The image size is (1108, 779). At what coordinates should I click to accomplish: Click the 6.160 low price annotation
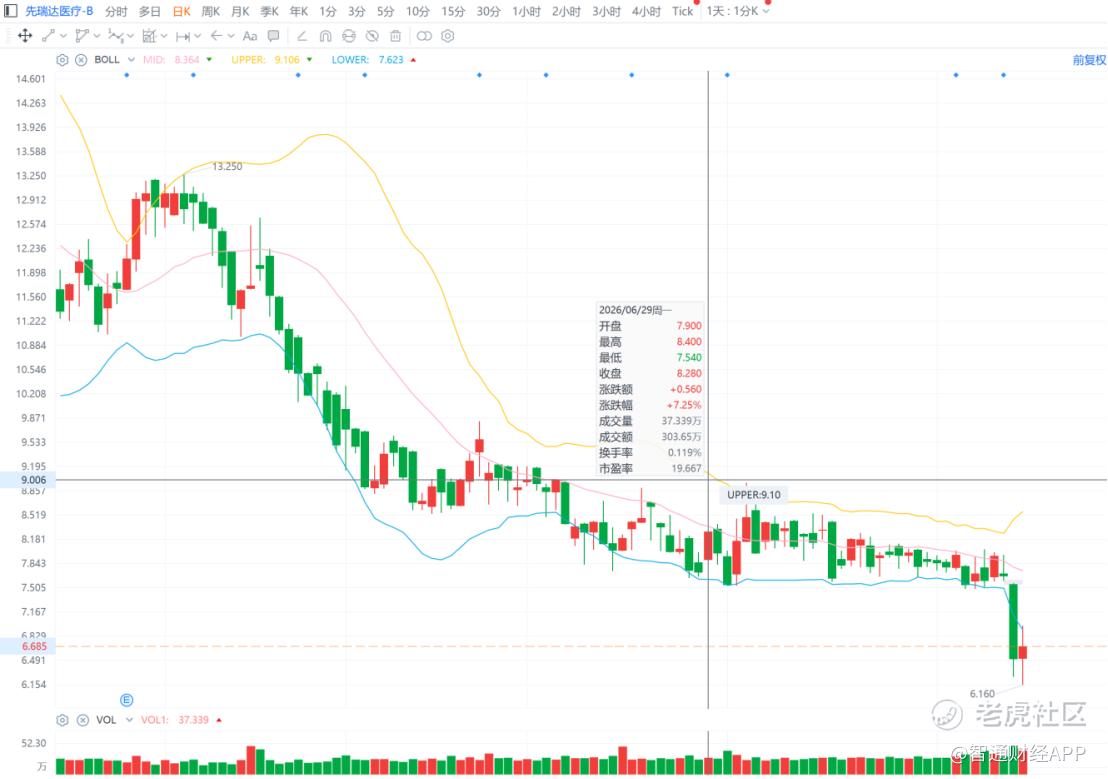tap(982, 693)
